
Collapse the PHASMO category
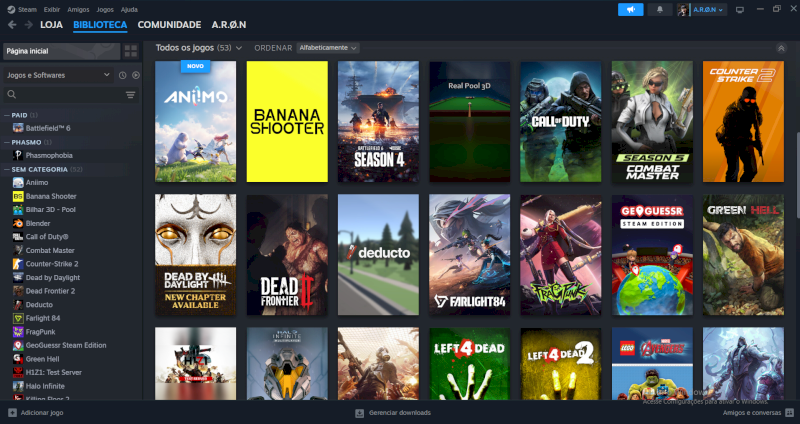[x=7, y=142]
